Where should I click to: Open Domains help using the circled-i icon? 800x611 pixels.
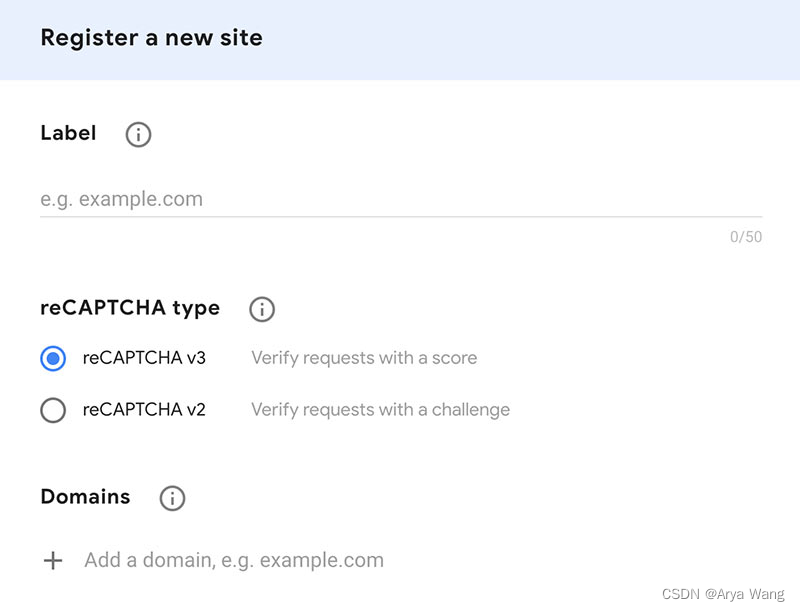[x=171, y=497]
